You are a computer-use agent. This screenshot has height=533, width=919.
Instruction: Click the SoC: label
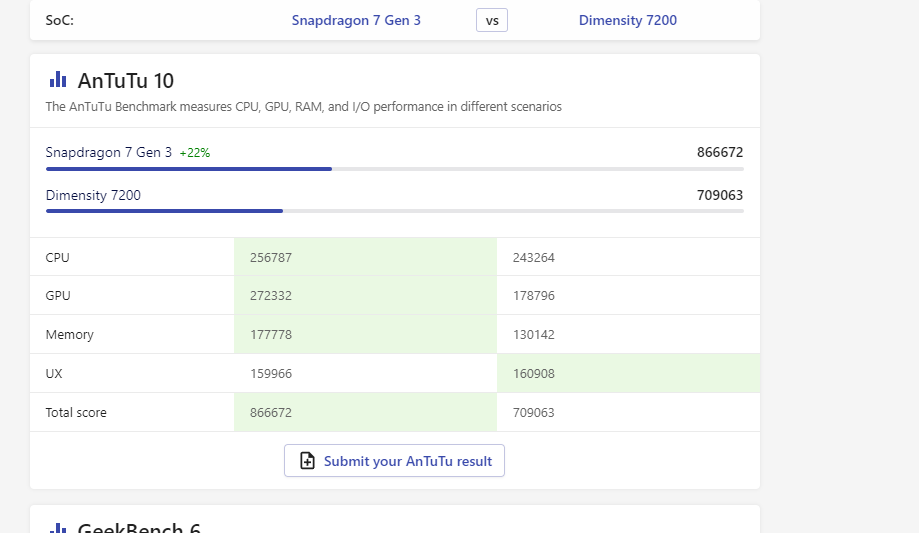60,21
